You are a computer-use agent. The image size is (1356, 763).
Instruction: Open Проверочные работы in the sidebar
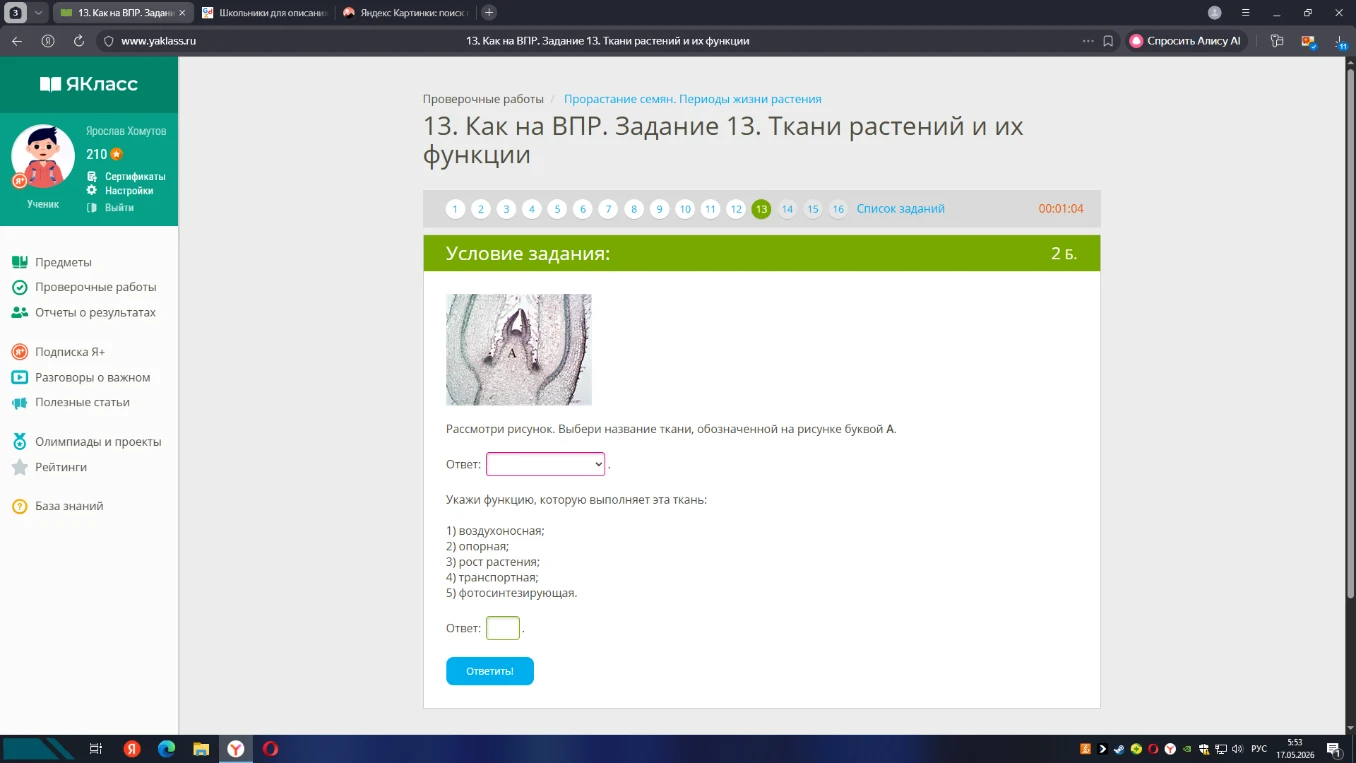click(96, 287)
